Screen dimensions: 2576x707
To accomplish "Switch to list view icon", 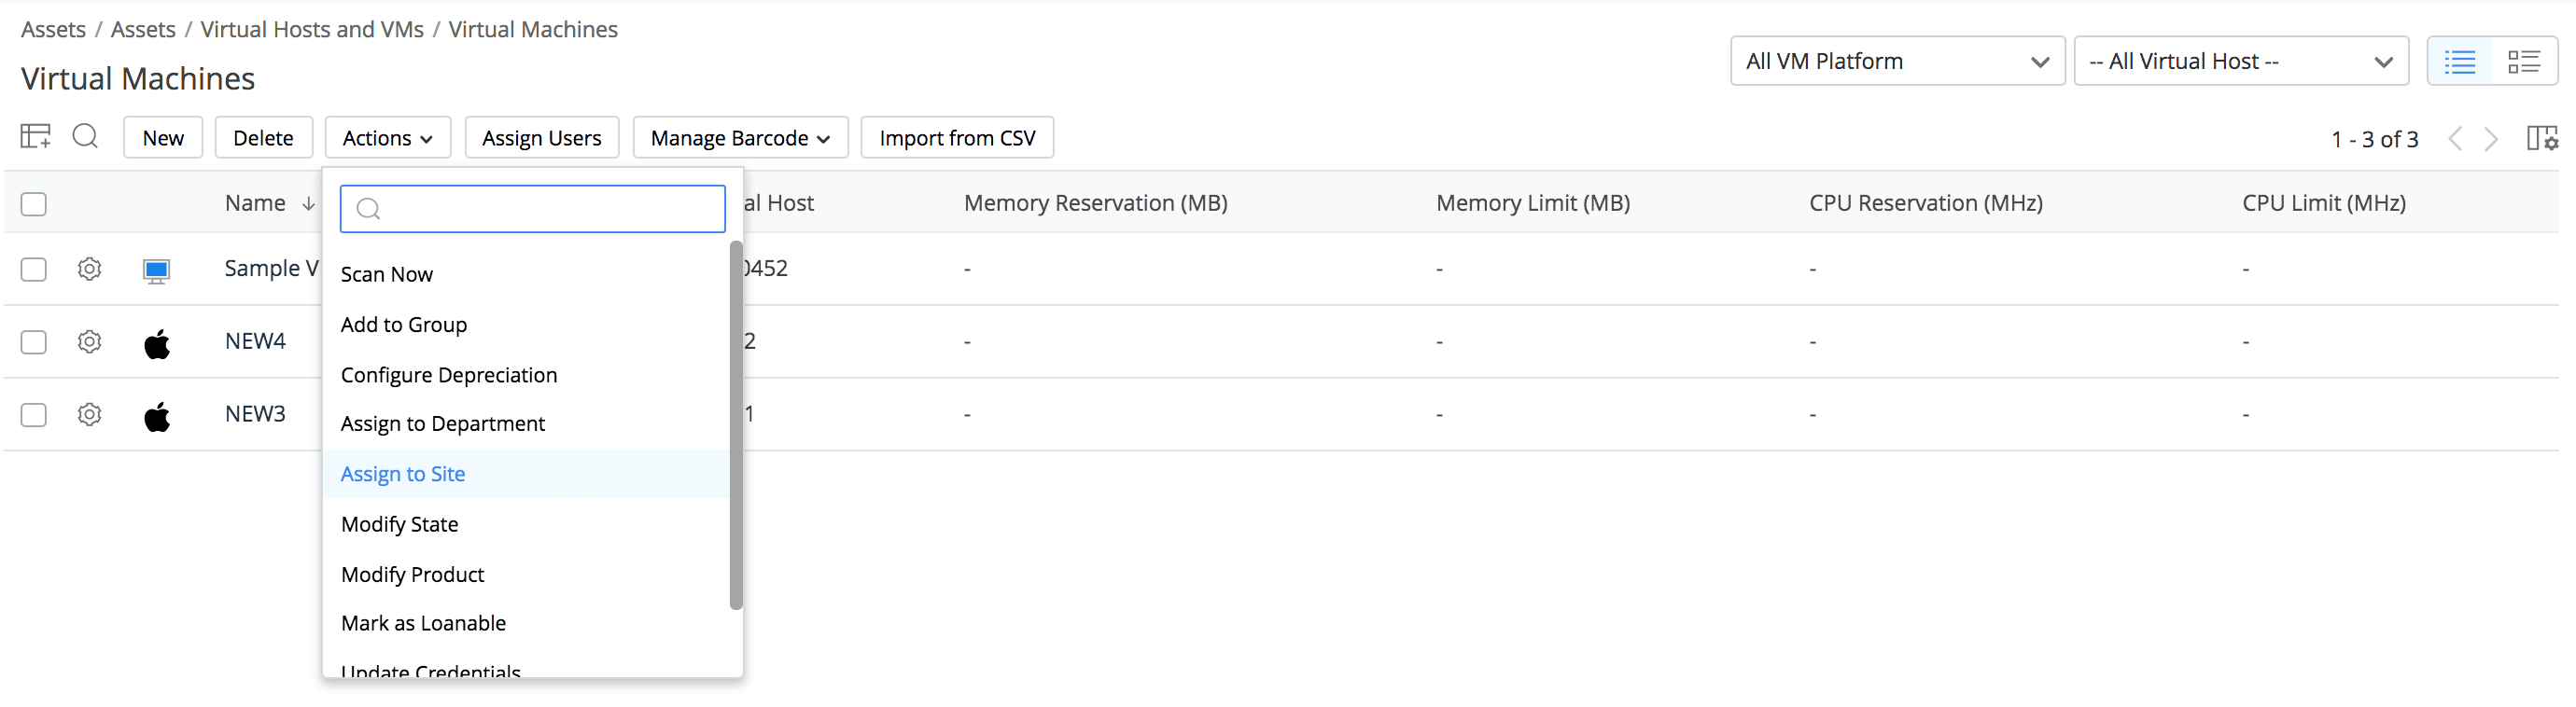I will pos(2459,62).
